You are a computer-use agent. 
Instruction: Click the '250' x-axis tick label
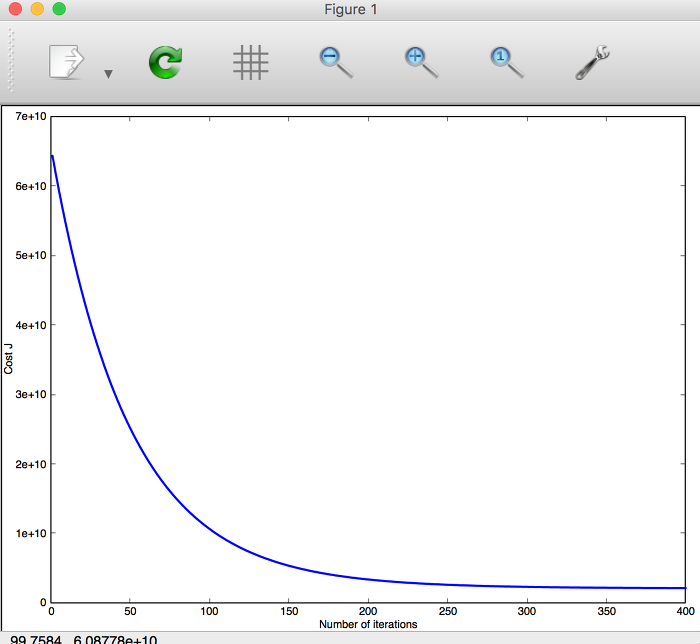(x=447, y=611)
